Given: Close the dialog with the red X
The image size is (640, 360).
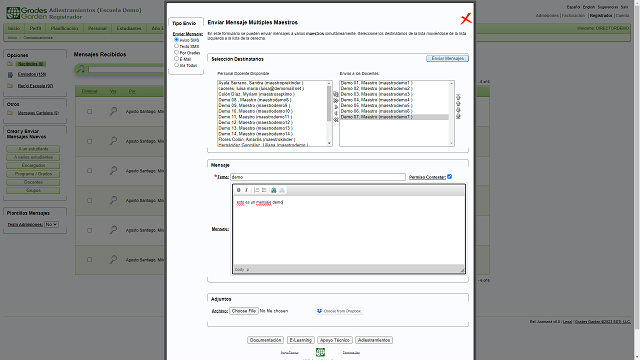Looking at the screenshot, I should pos(466,19).
